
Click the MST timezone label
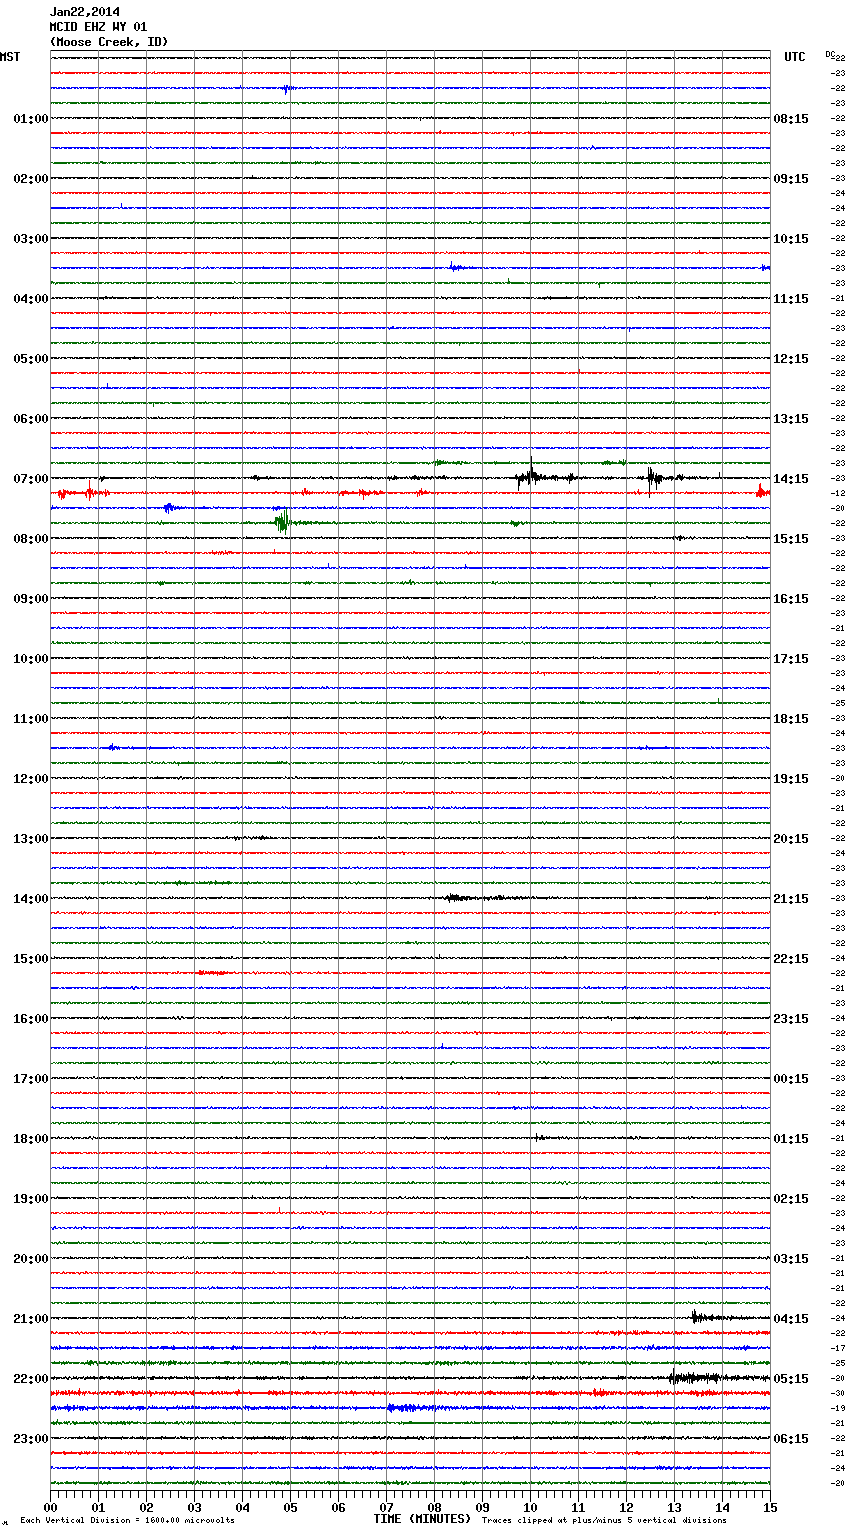click(x=10, y=57)
